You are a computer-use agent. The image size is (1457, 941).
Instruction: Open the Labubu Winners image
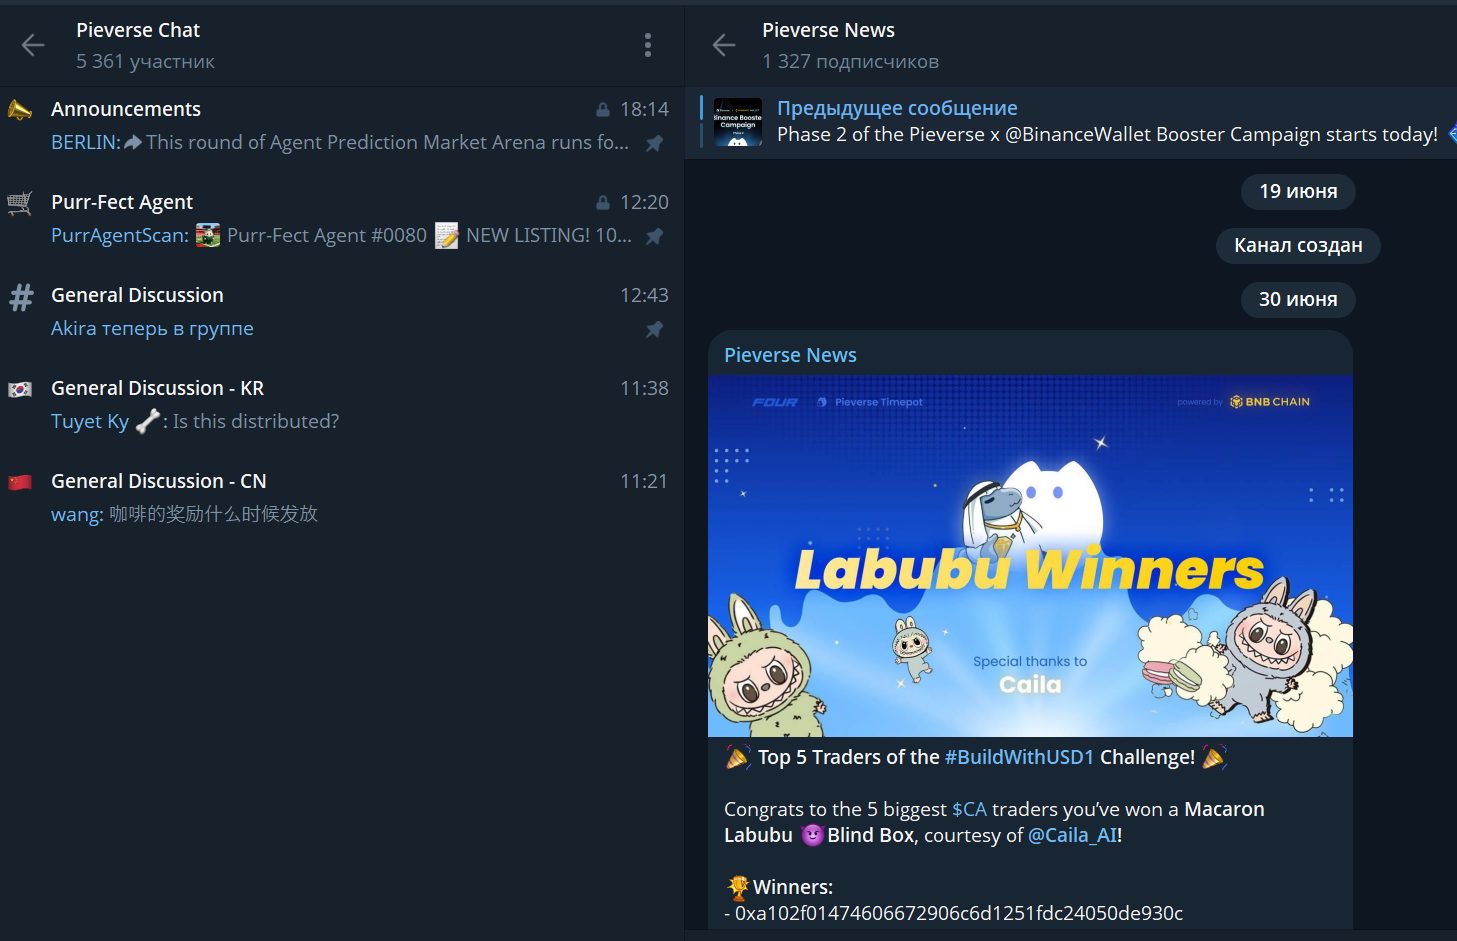1030,556
